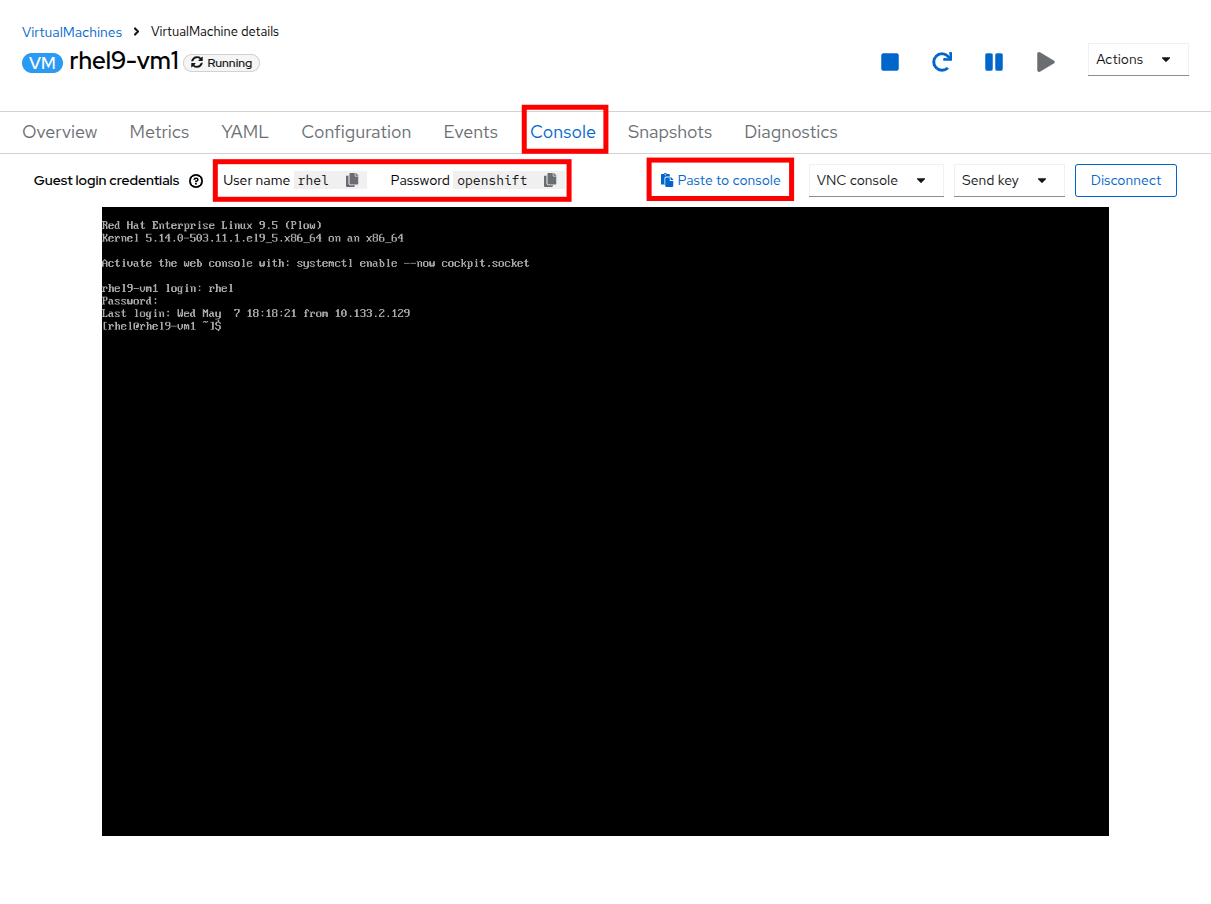Click the Running status badge
The height and width of the screenshot is (904, 1211).
point(221,63)
